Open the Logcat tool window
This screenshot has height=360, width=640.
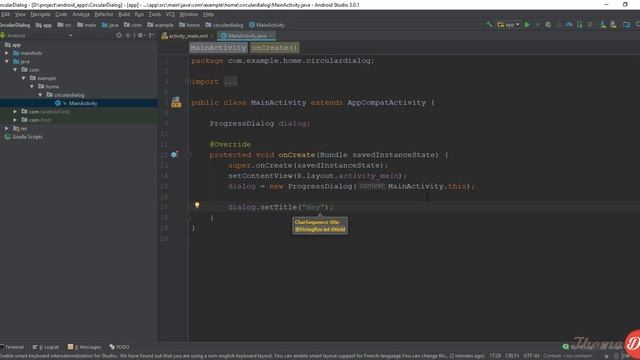pos(46,347)
